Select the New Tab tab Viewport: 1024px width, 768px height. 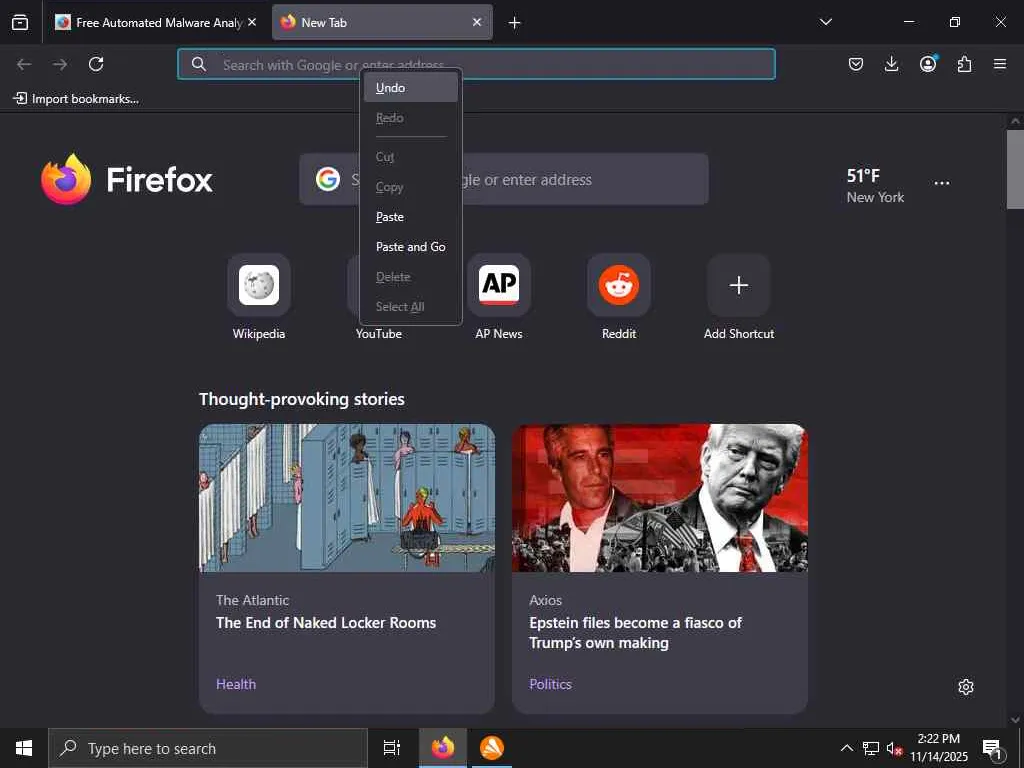point(382,22)
